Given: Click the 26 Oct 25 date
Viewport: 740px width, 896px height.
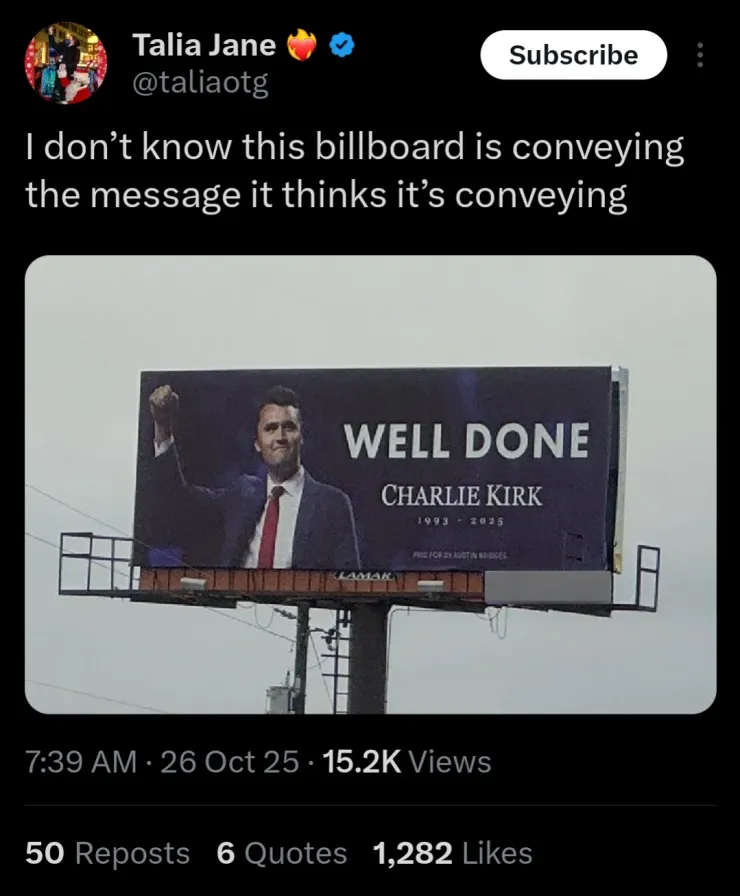Looking at the screenshot, I should [x=229, y=762].
